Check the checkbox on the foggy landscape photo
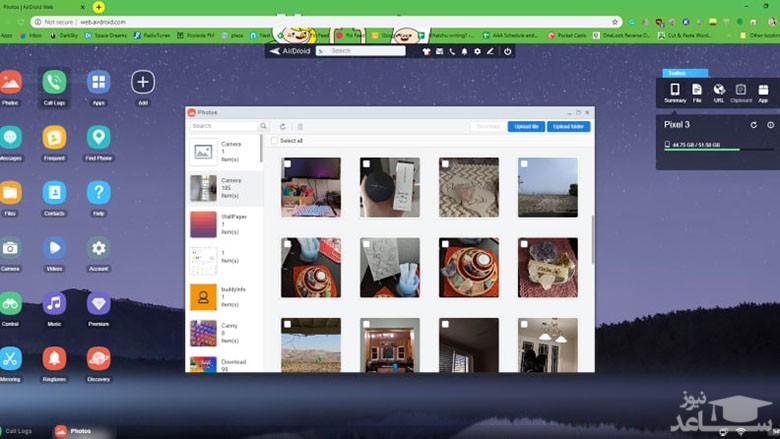The height and width of the screenshot is (439, 780). (524, 163)
